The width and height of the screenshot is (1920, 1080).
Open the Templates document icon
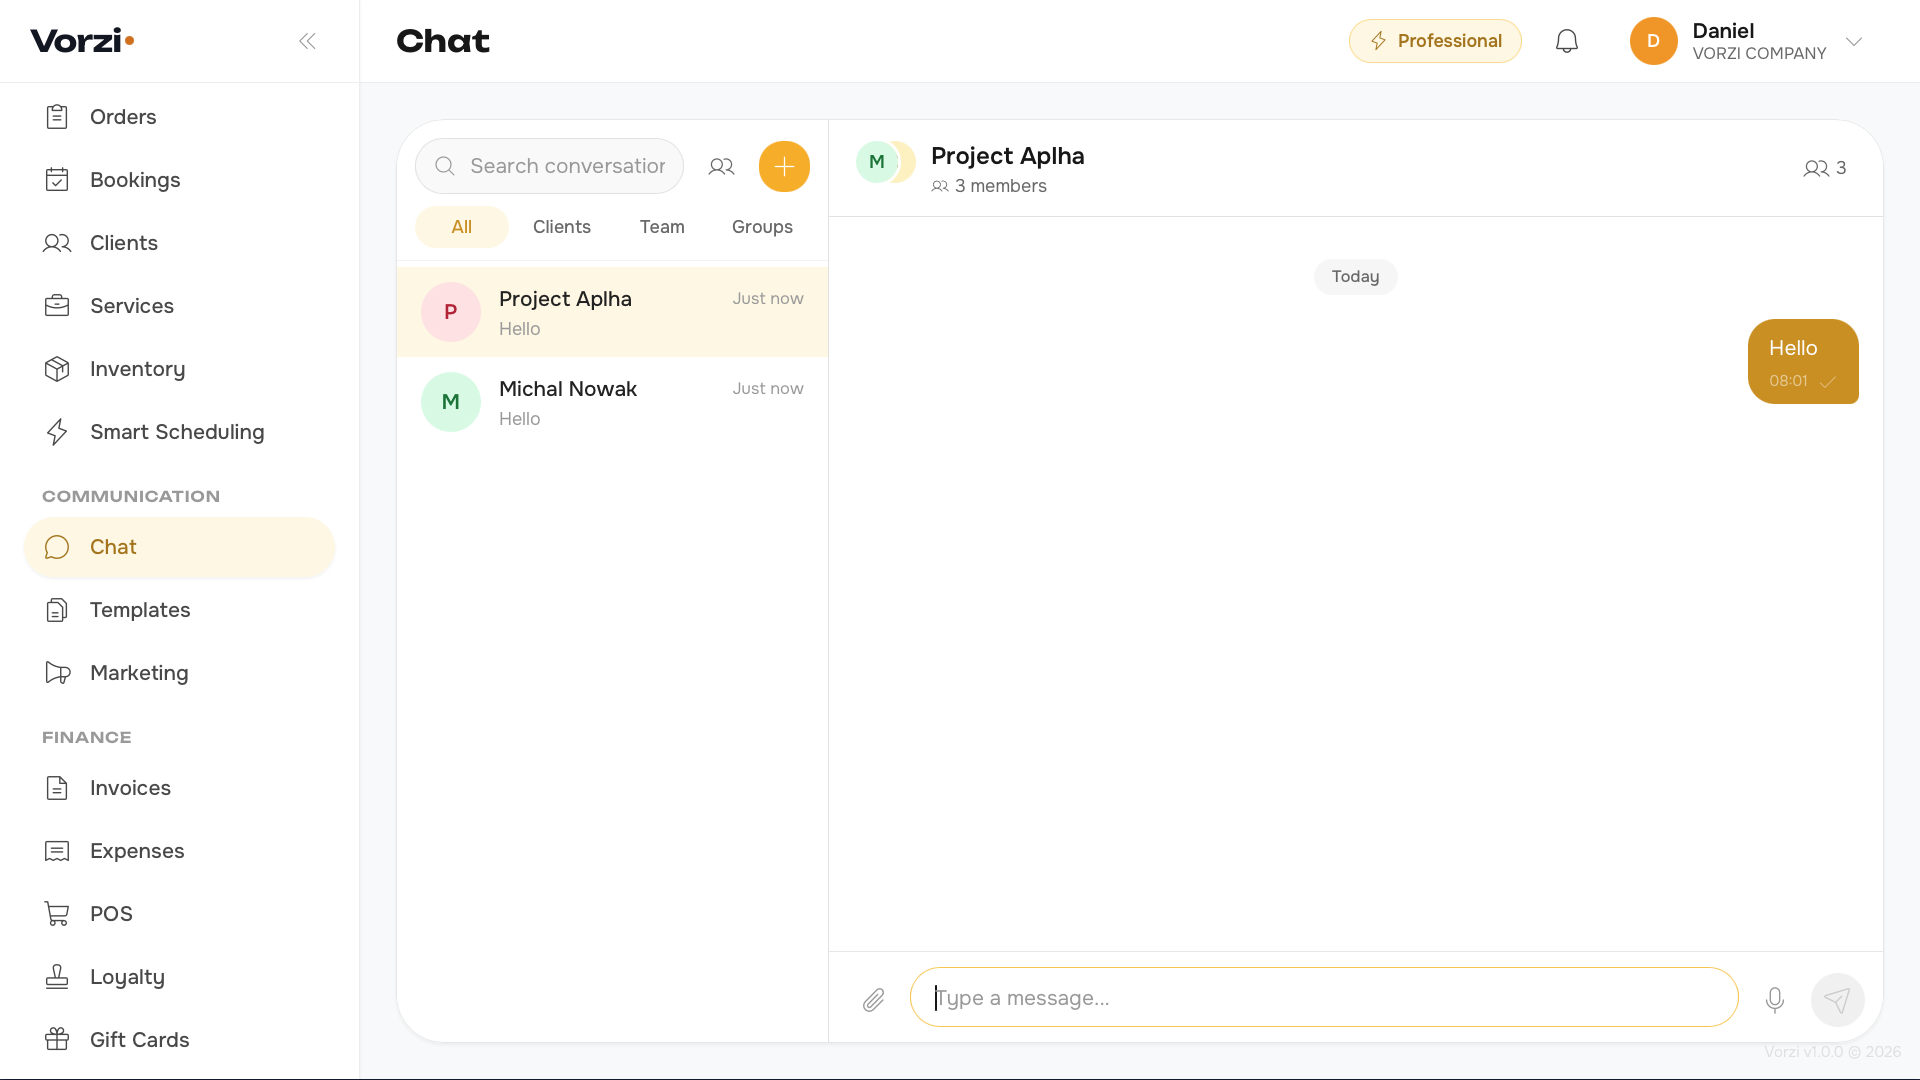pos(57,610)
